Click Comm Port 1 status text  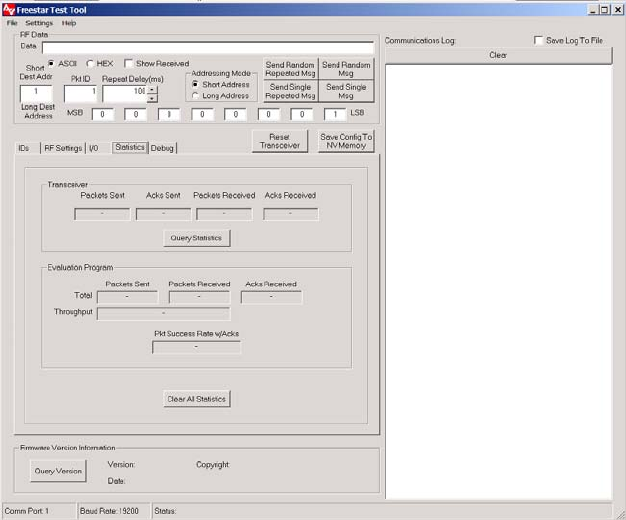click(27, 511)
